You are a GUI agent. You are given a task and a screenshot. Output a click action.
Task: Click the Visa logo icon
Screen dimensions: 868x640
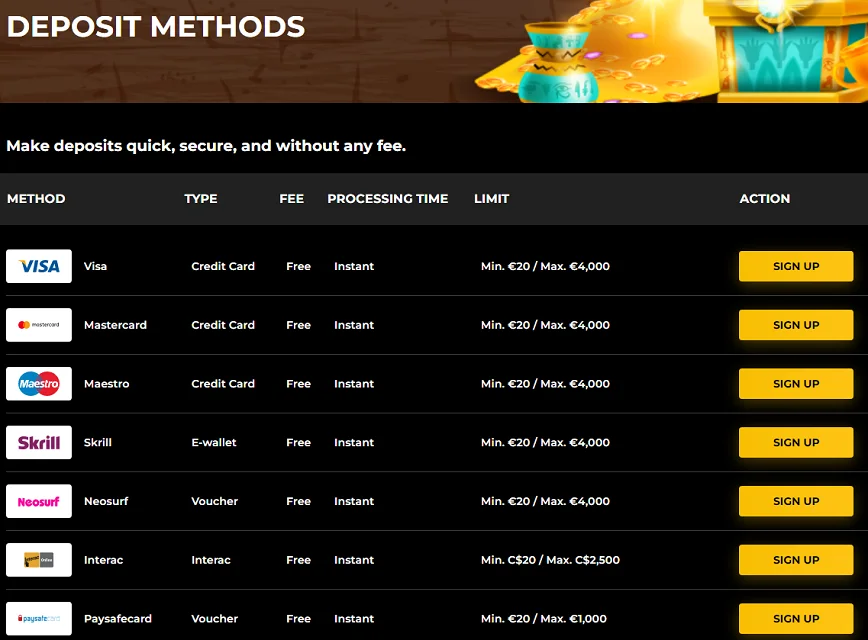[x=39, y=266]
